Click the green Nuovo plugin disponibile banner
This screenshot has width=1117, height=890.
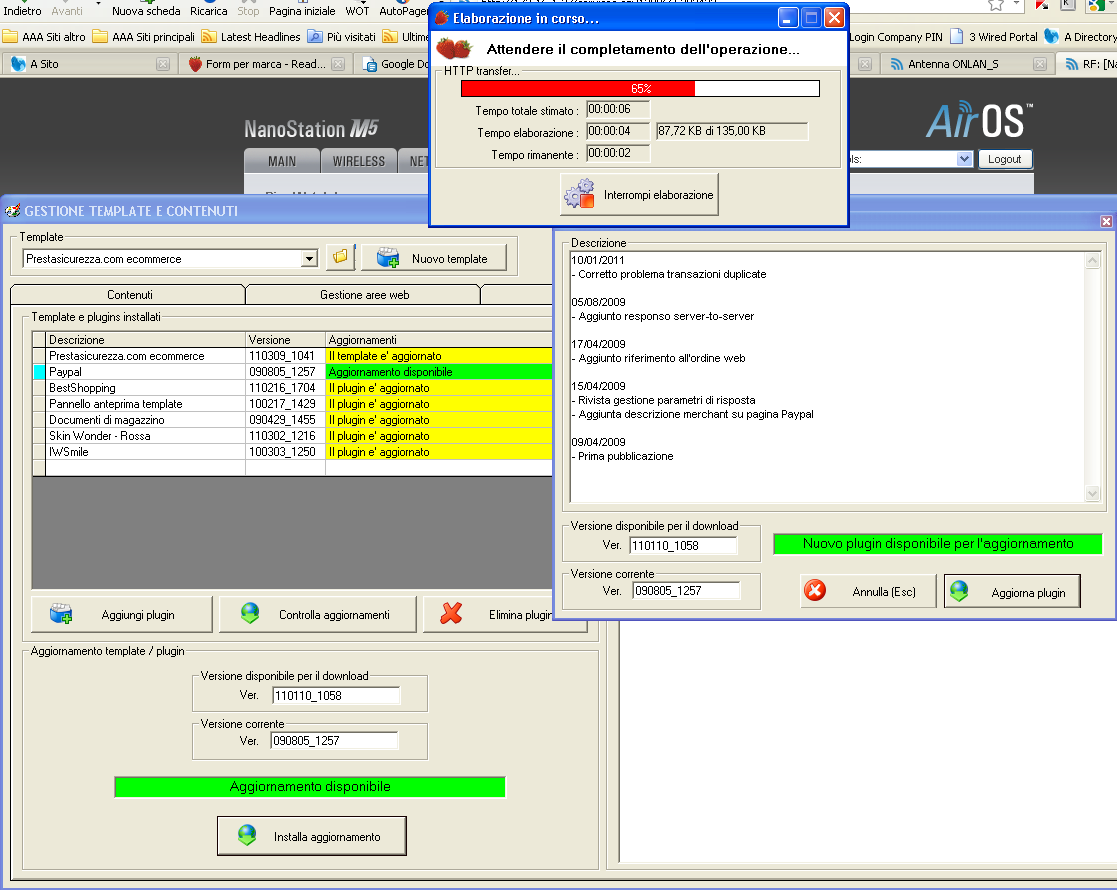[x=937, y=544]
